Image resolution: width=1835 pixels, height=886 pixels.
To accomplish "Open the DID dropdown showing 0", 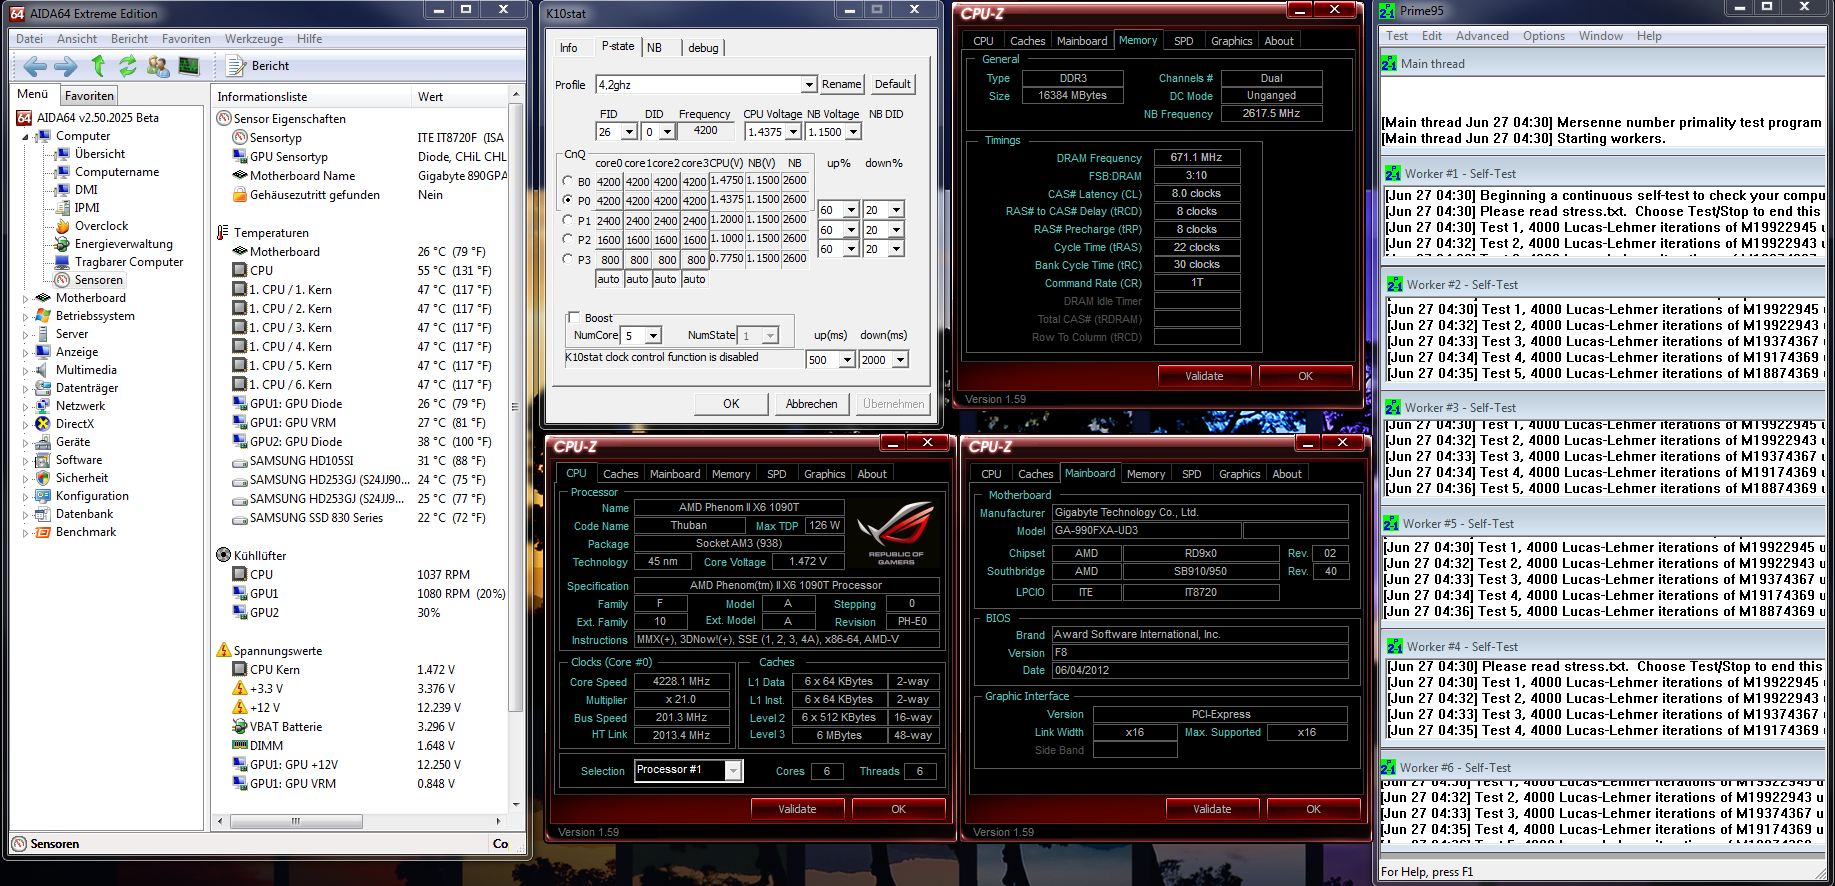I will click(x=667, y=132).
